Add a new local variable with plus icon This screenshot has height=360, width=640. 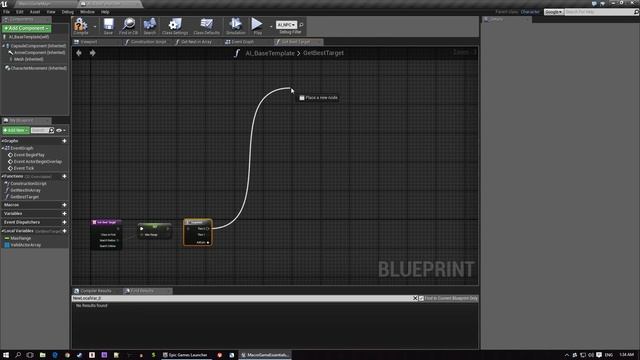pos(64,231)
